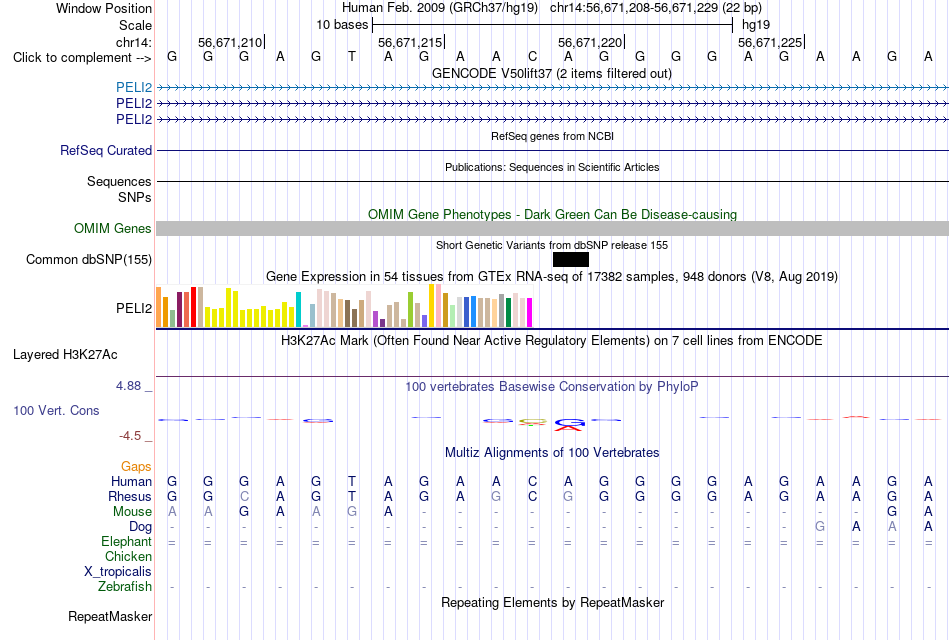
Task: Click the 4.88 PhyloP upper scale value
Action: [x=128, y=385]
